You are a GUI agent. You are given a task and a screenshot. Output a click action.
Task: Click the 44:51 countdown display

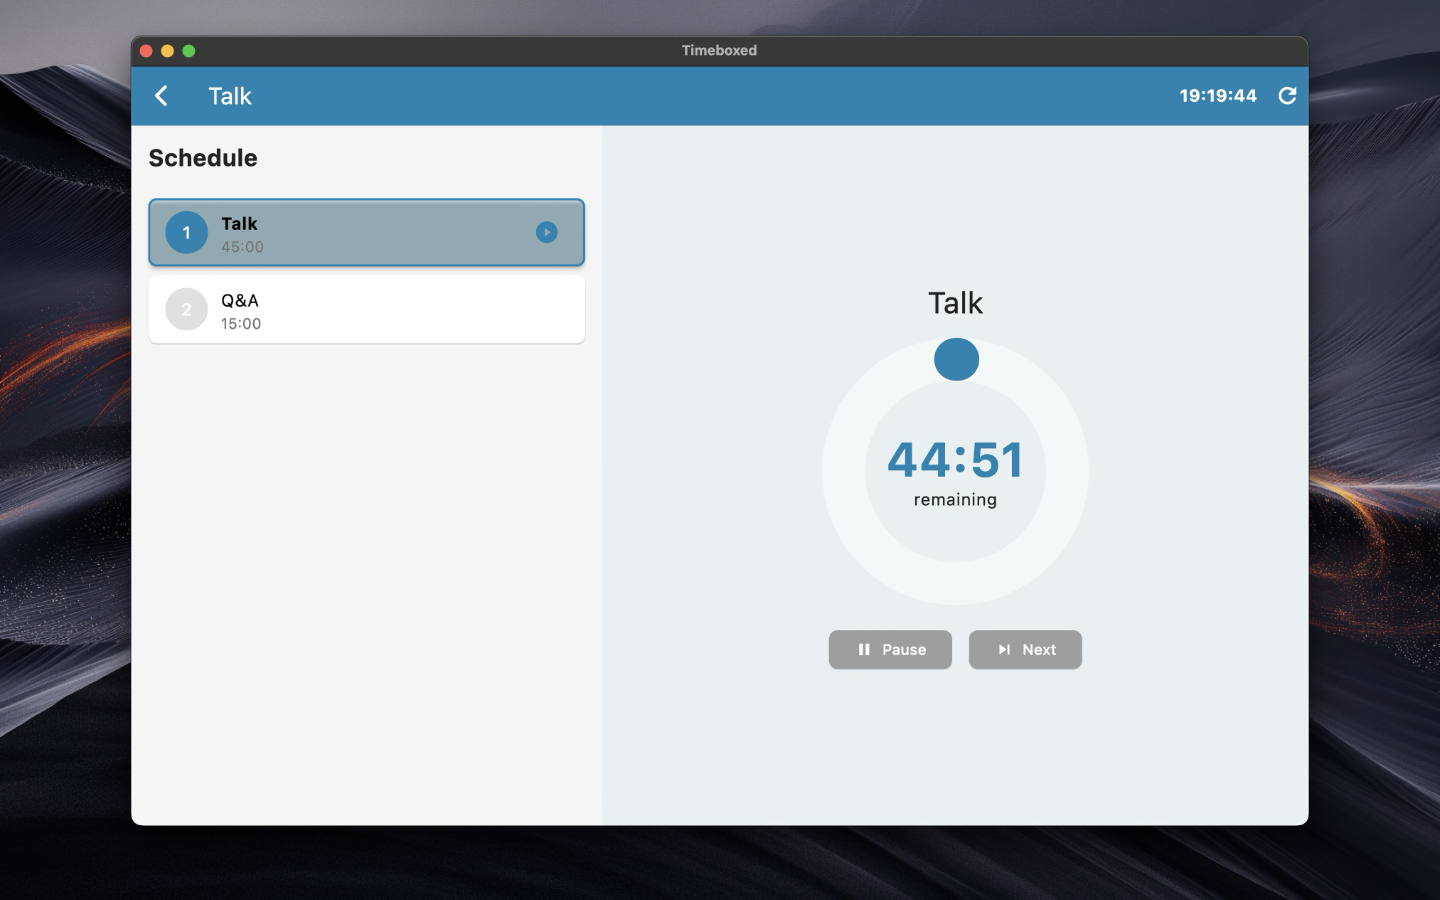coord(955,460)
